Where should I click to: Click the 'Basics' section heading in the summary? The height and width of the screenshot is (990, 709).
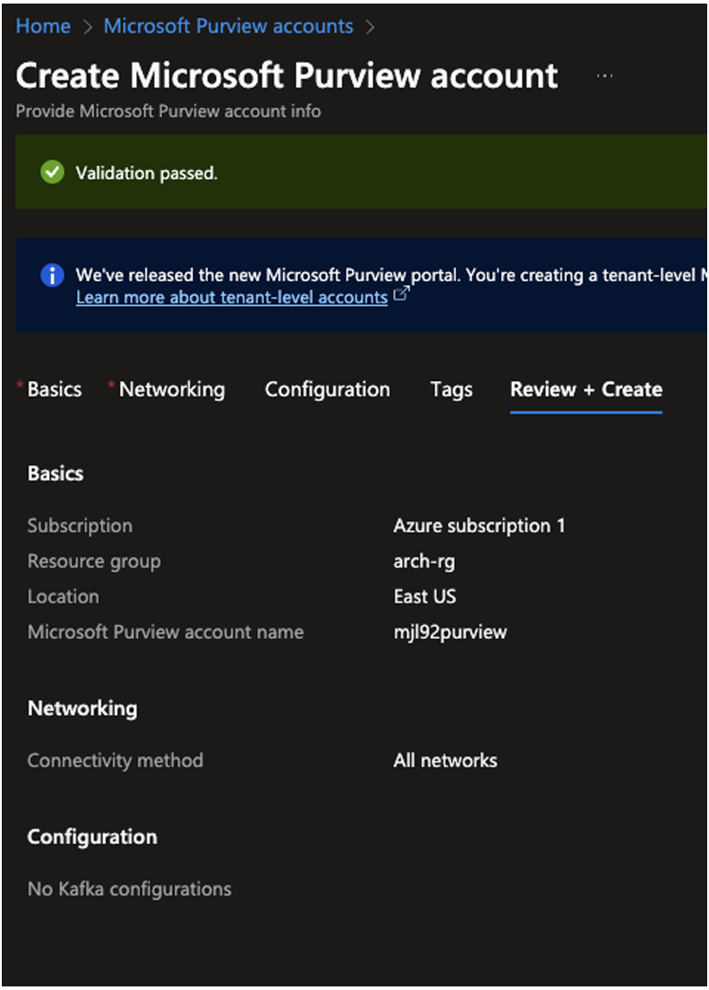click(x=56, y=474)
